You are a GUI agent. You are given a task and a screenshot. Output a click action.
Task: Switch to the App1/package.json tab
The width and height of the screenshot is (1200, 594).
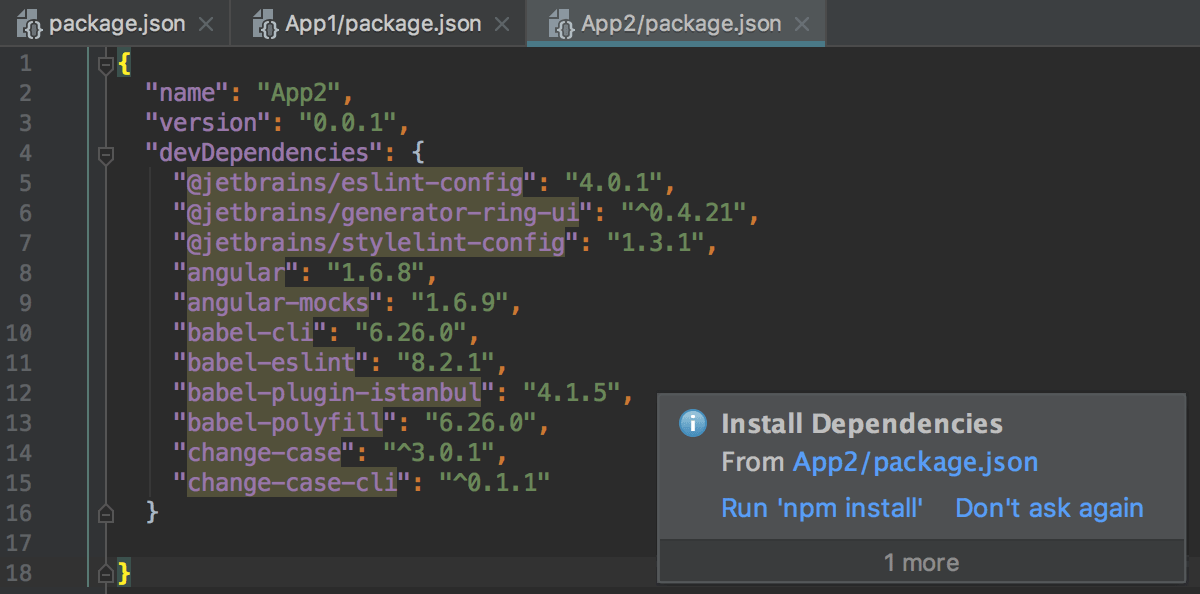point(380,23)
